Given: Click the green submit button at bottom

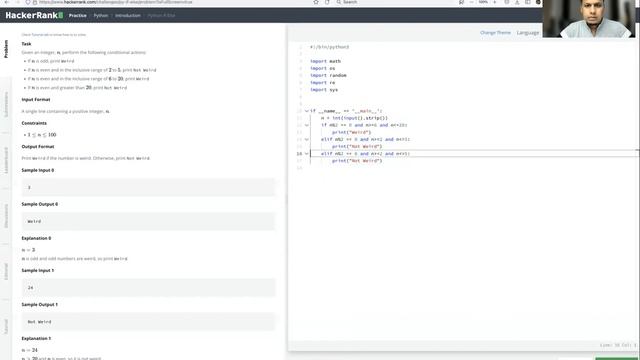Looking at the screenshot, I should pos(616,358).
